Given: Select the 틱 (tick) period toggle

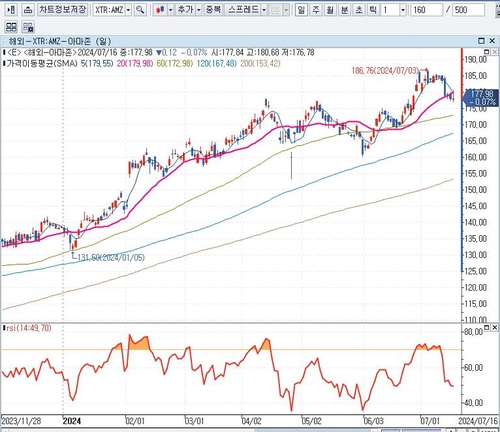Looking at the screenshot, I should pyautogui.click(x=373, y=10).
